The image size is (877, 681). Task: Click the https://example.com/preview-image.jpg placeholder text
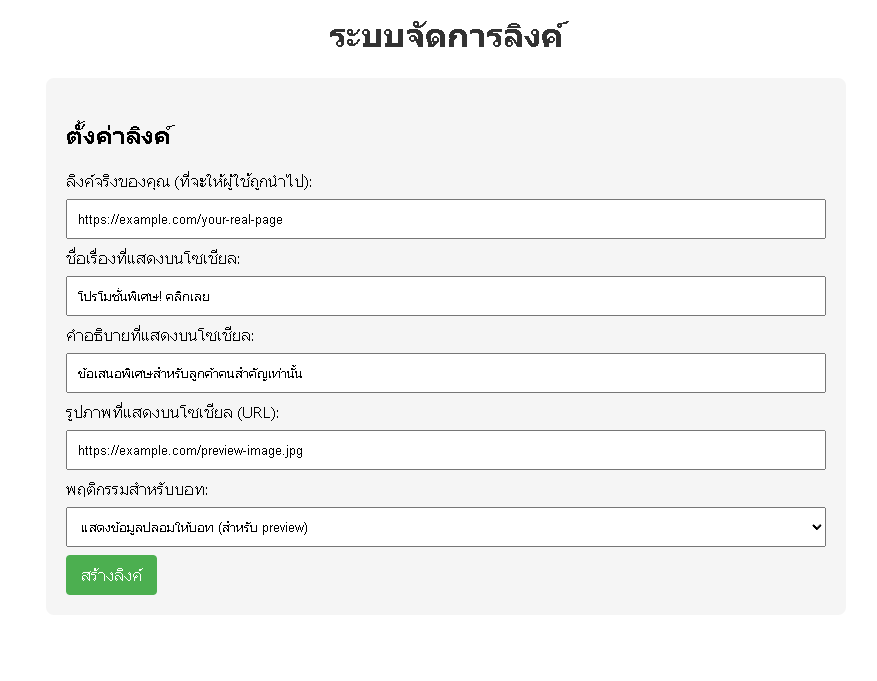pyautogui.click(x=190, y=451)
